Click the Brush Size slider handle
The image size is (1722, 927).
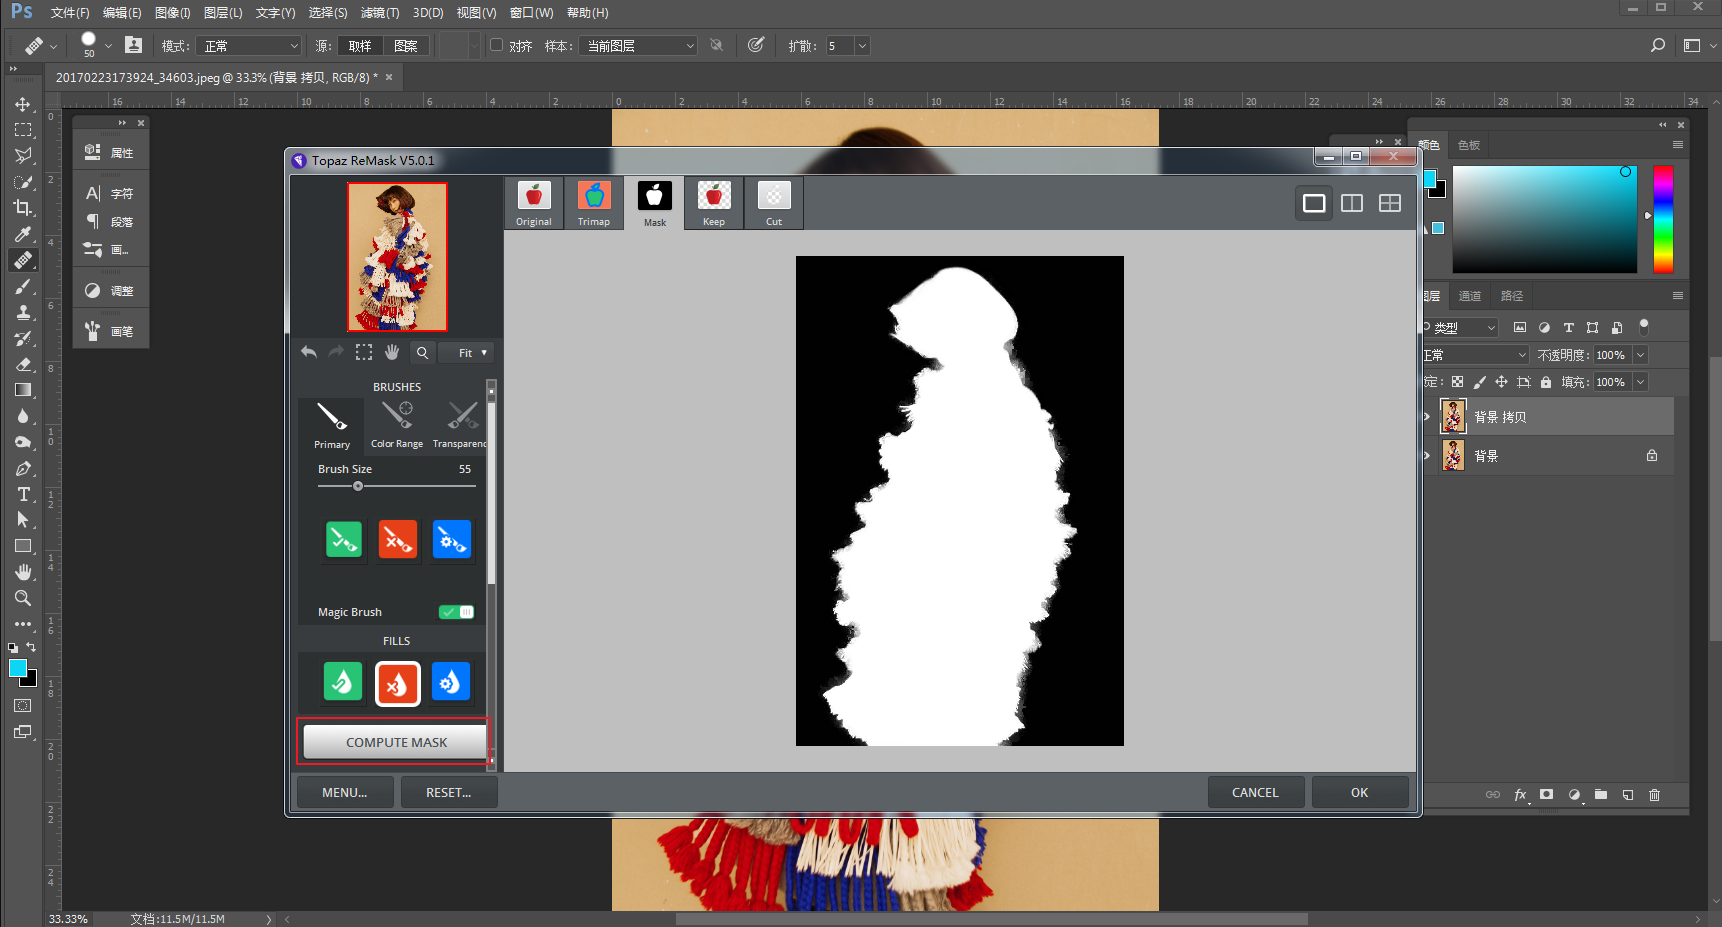(358, 486)
